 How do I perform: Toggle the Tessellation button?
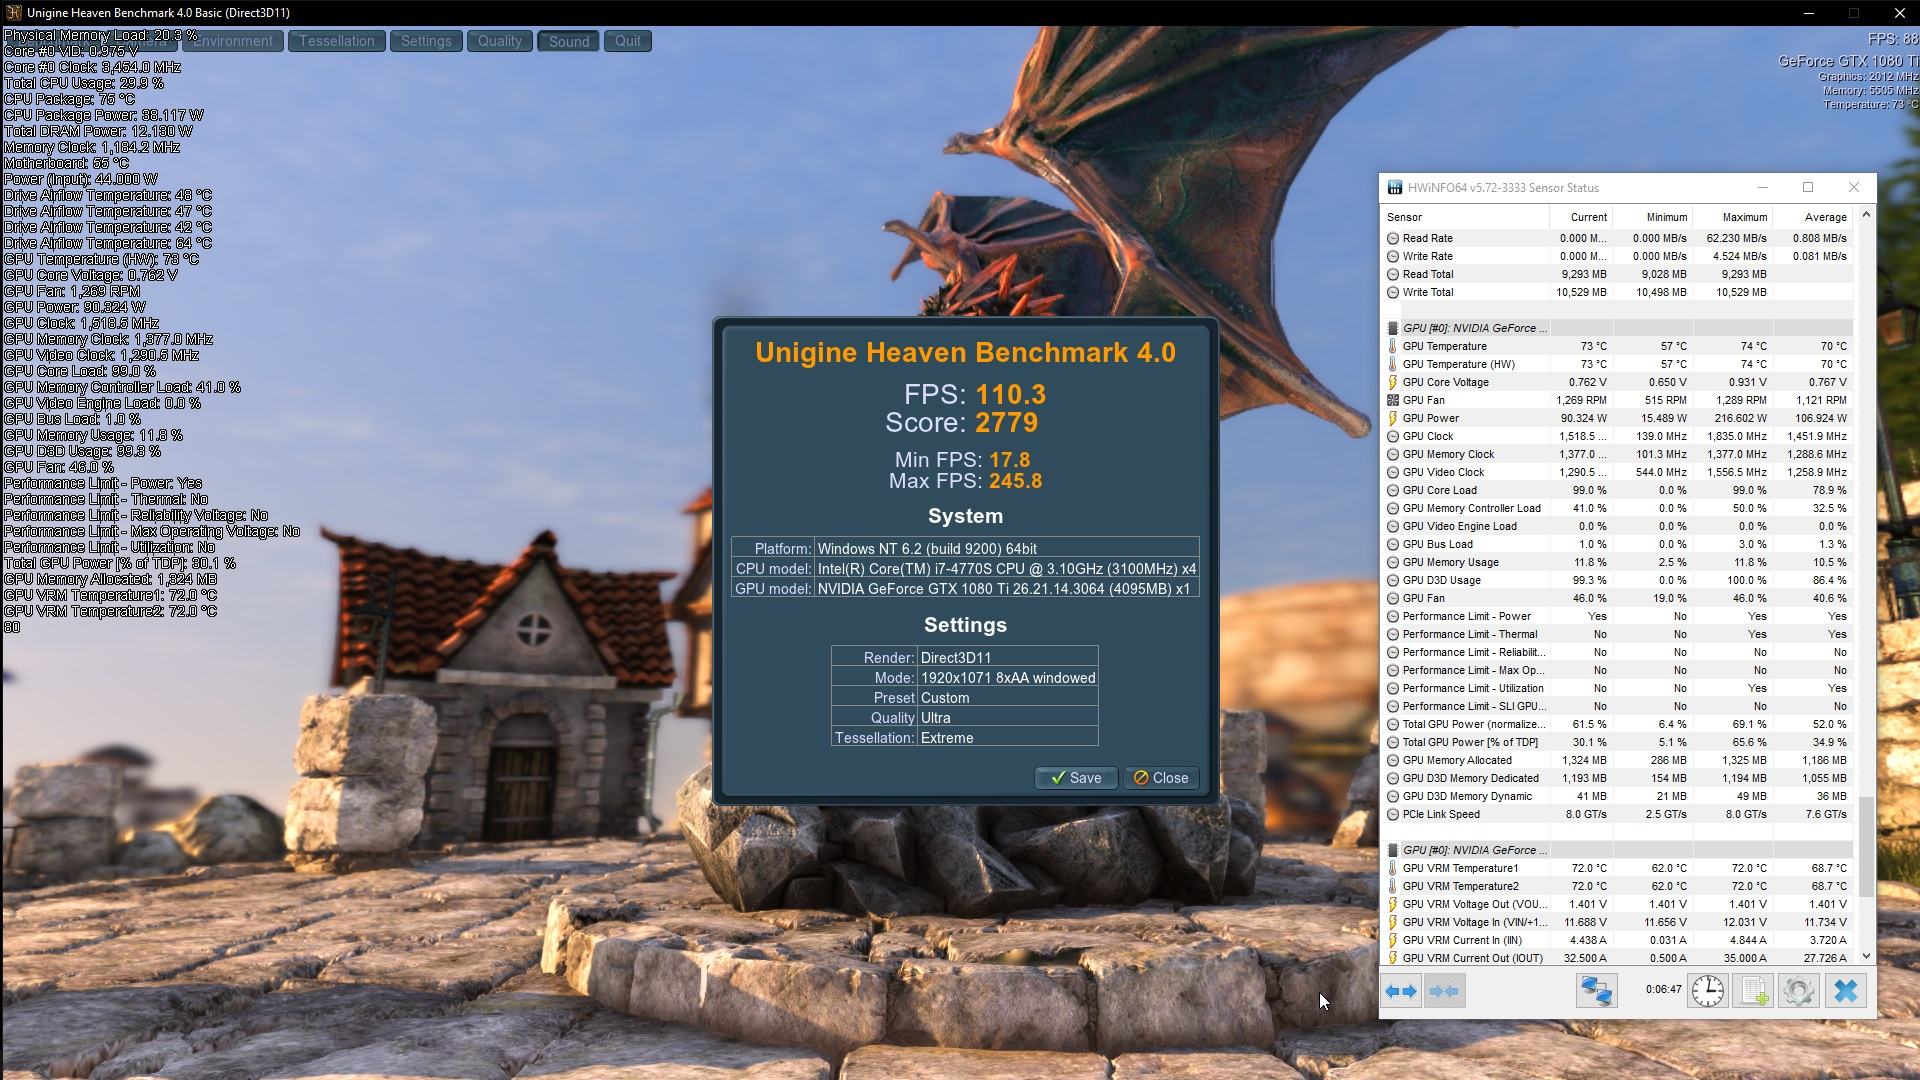[336, 41]
